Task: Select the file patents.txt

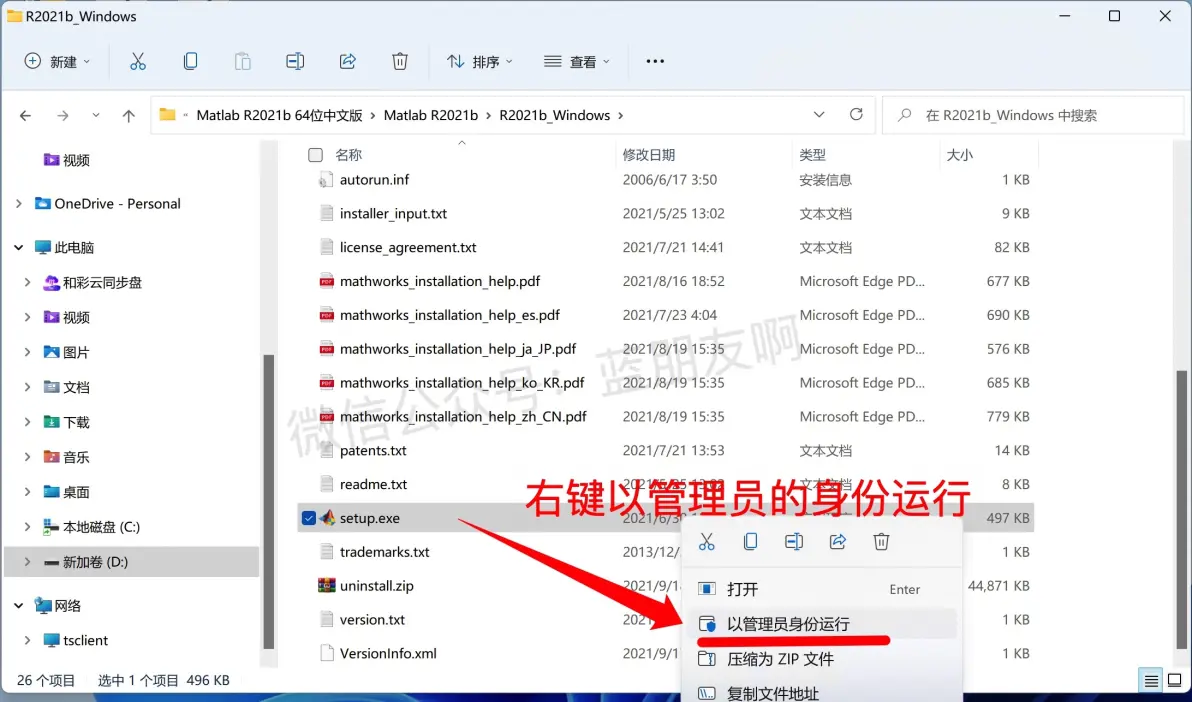Action: tap(372, 450)
